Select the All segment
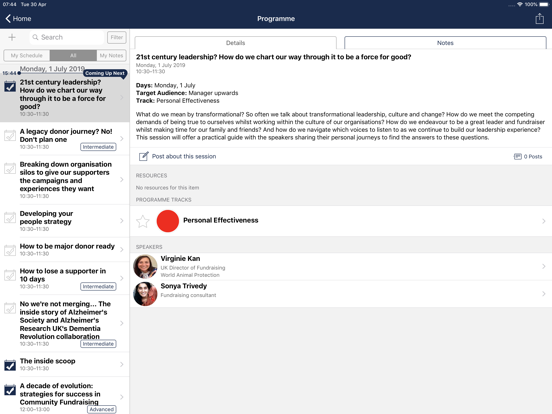 click(73, 56)
